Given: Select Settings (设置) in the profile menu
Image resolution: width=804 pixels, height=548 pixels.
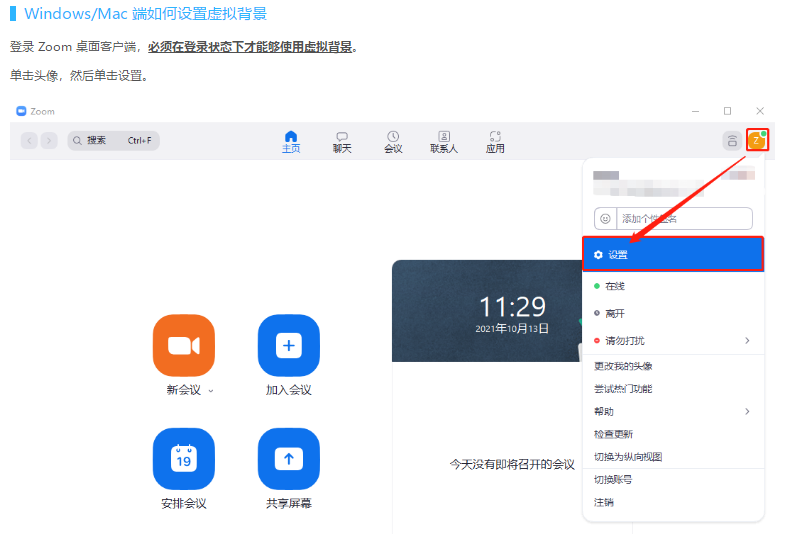Looking at the screenshot, I should (x=672, y=255).
